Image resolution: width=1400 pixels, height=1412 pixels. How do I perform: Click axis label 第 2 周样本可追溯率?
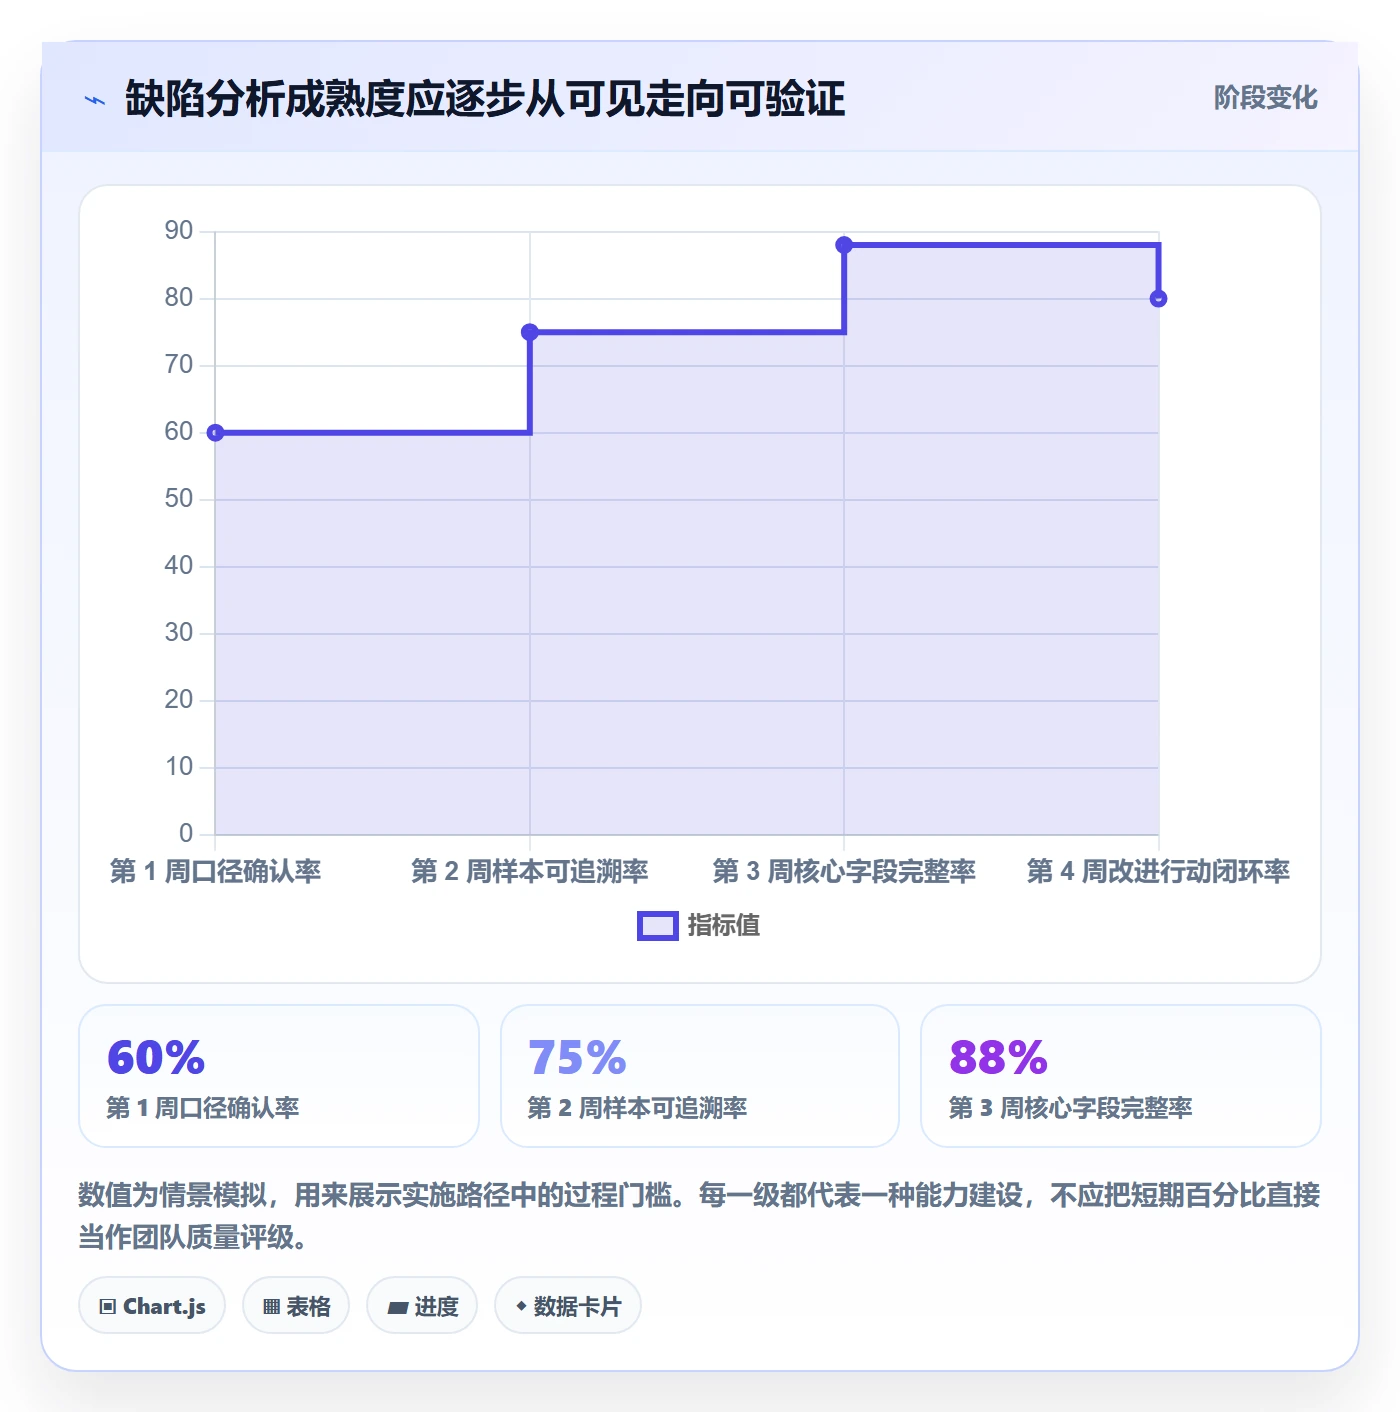[x=530, y=871]
